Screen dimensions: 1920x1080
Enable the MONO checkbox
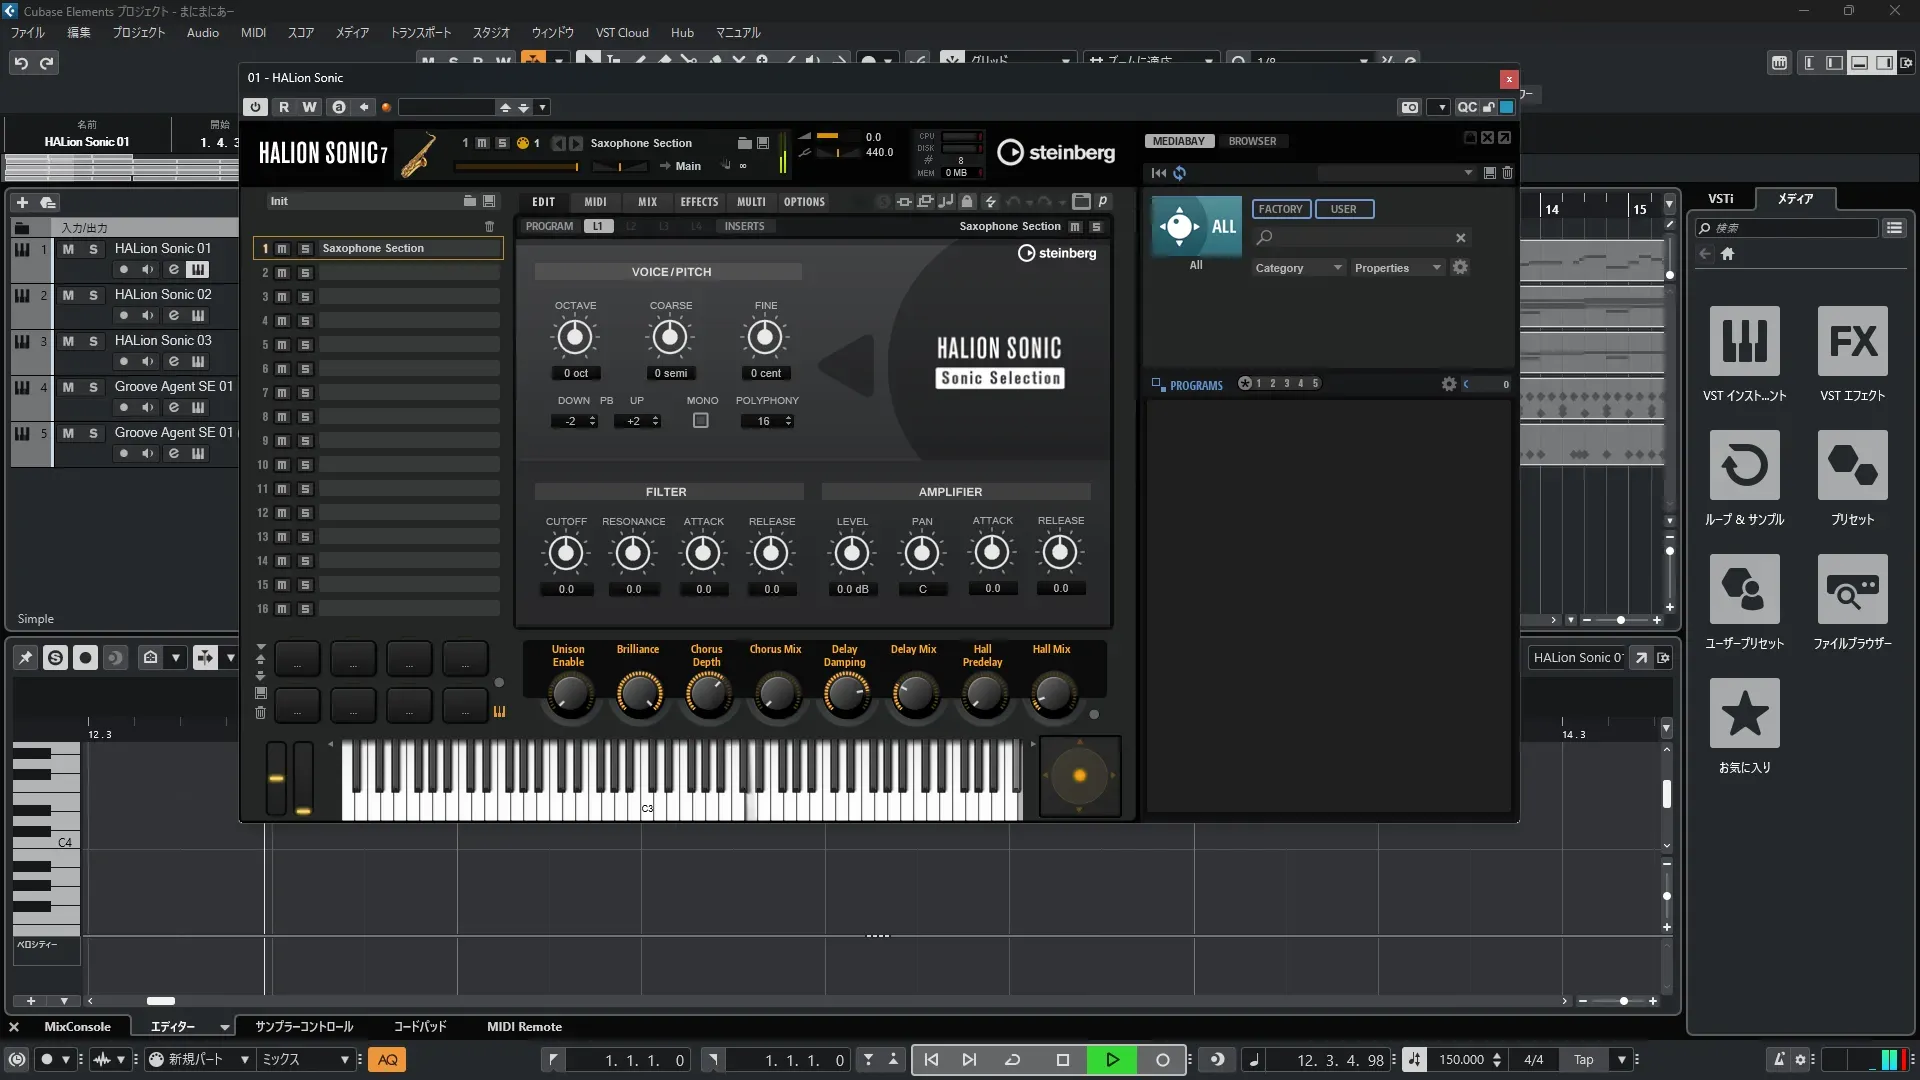tap(701, 421)
